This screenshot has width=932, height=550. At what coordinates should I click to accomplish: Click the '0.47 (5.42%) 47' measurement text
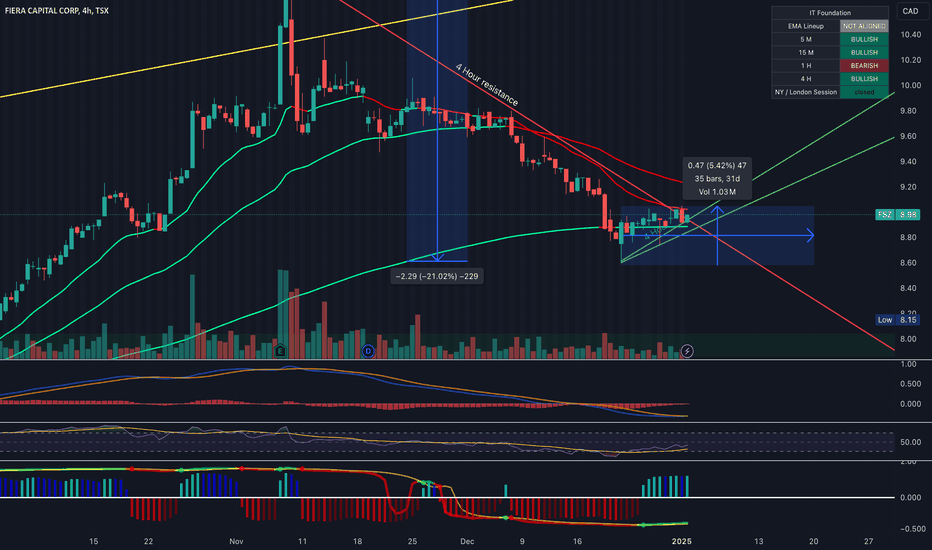click(x=717, y=165)
